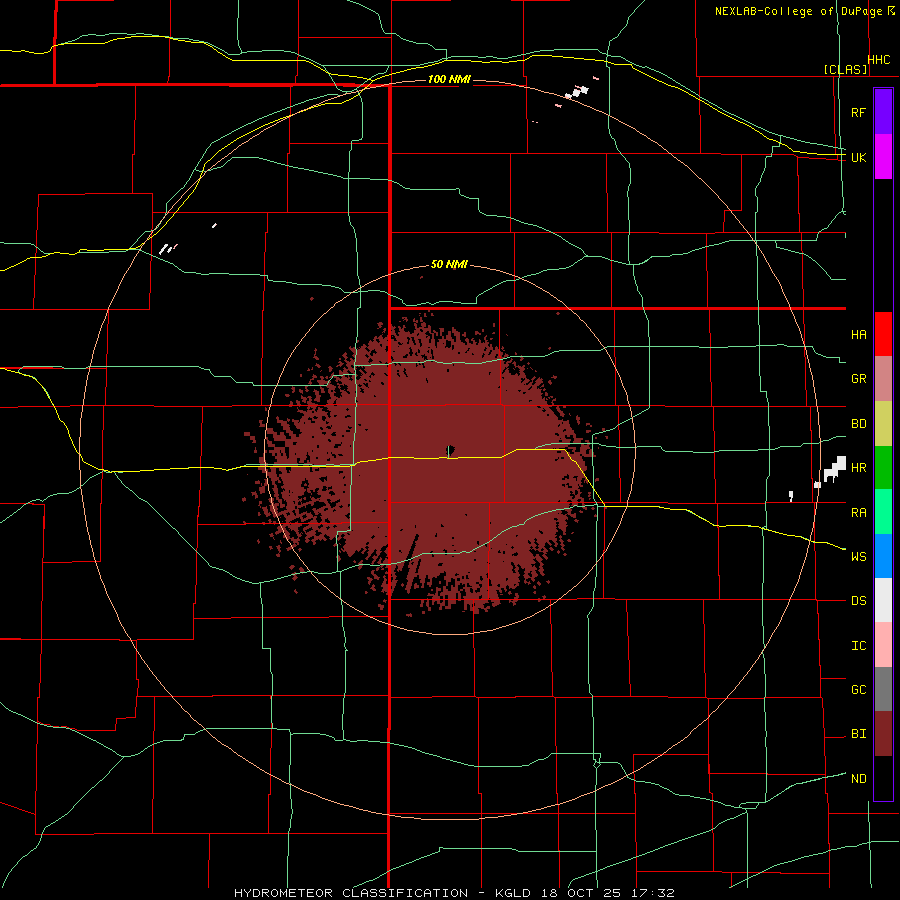Click the 17:32 timestamp in the footer
The image size is (900, 900).
(x=654, y=893)
